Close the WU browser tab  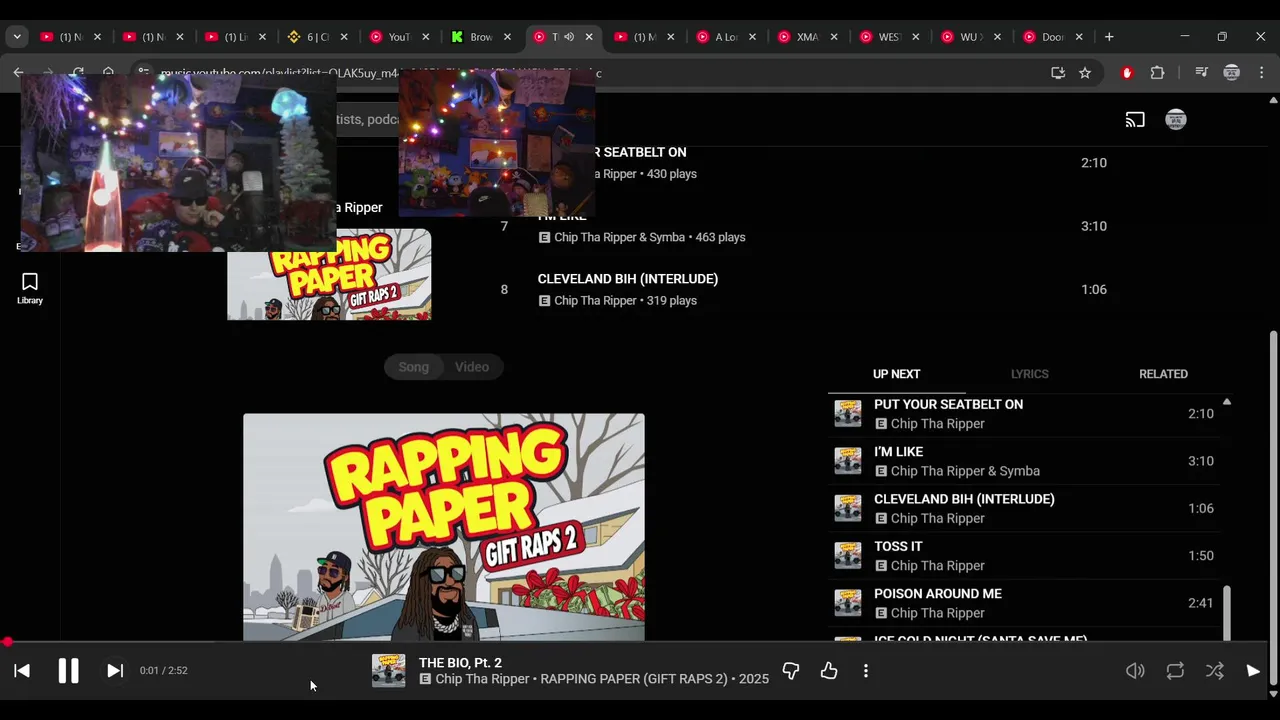click(x=997, y=37)
